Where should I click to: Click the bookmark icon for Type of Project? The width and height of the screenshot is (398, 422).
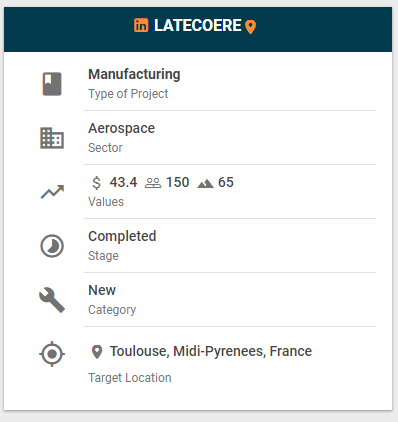pyautogui.click(x=52, y=84)
